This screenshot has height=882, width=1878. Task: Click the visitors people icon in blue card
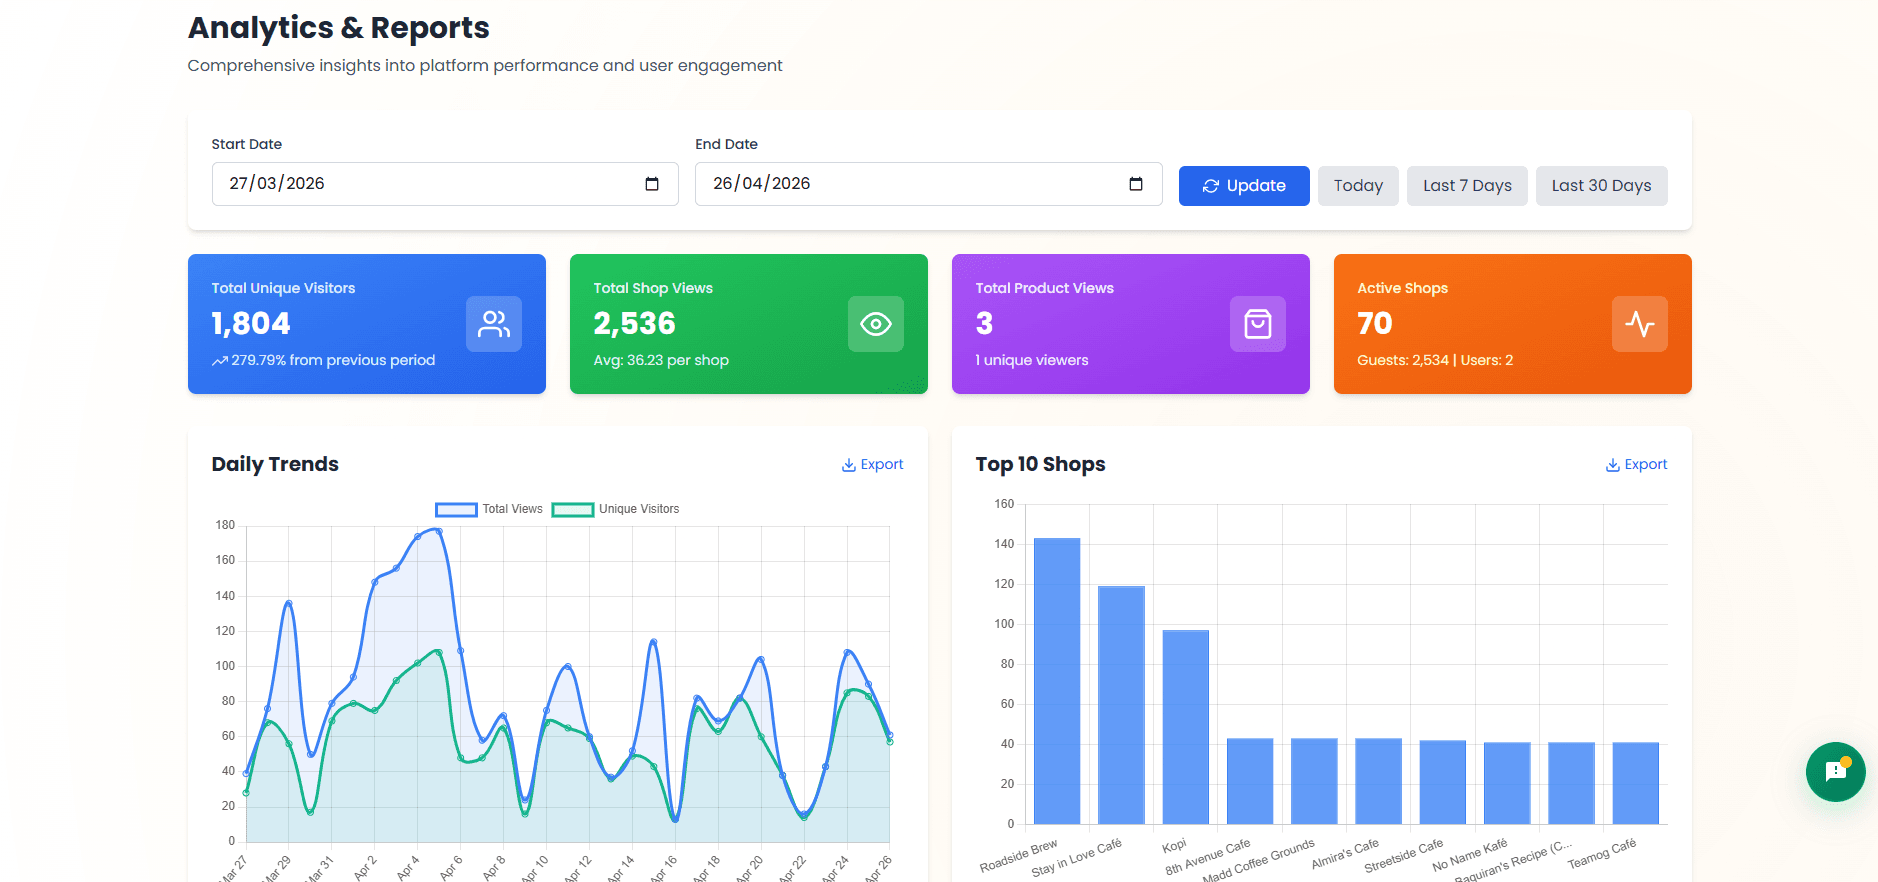pyautogui.click(x=494, y=324)
